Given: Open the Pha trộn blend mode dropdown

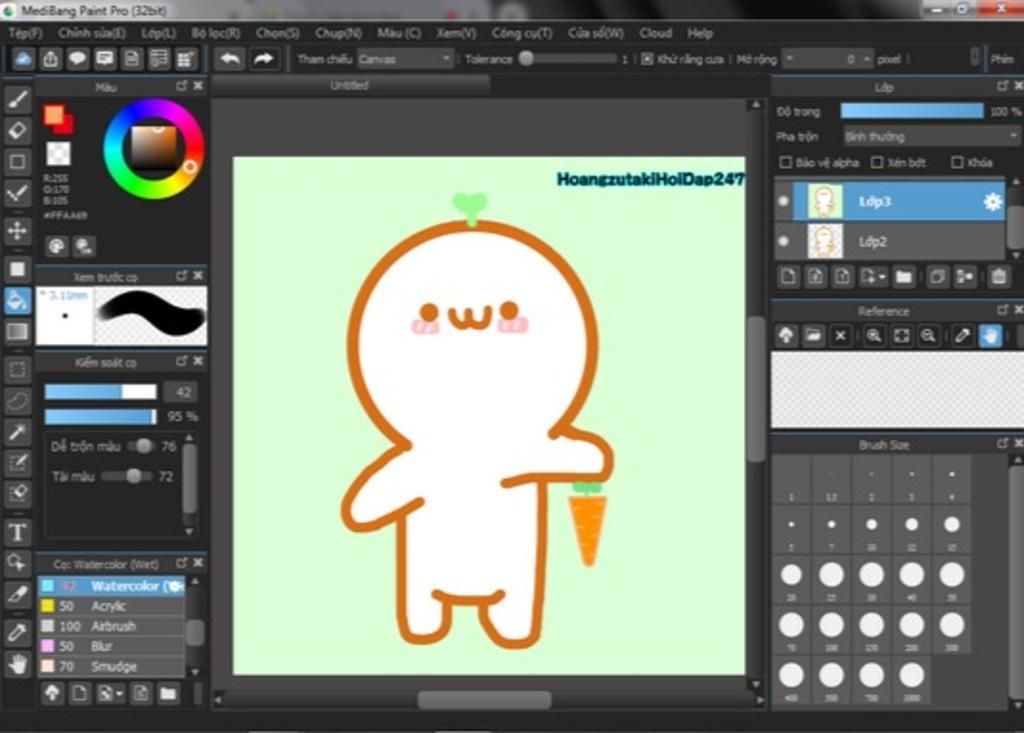Looking at the screenshot, I should click(930, 137).
